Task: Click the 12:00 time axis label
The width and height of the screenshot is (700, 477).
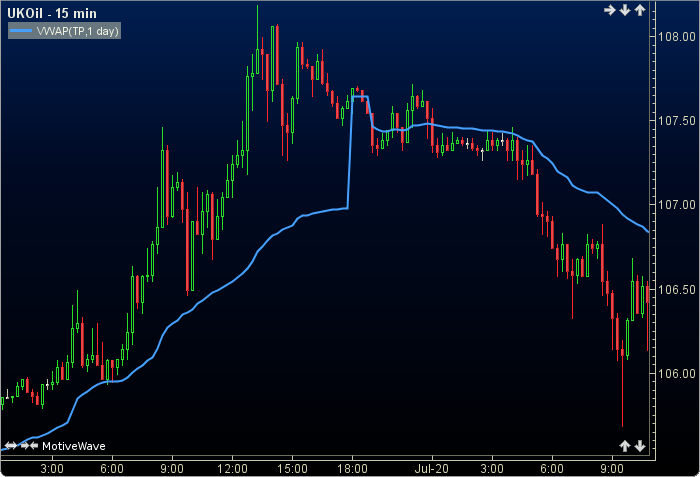Action: pyautogui.click(x=232, y=469)
